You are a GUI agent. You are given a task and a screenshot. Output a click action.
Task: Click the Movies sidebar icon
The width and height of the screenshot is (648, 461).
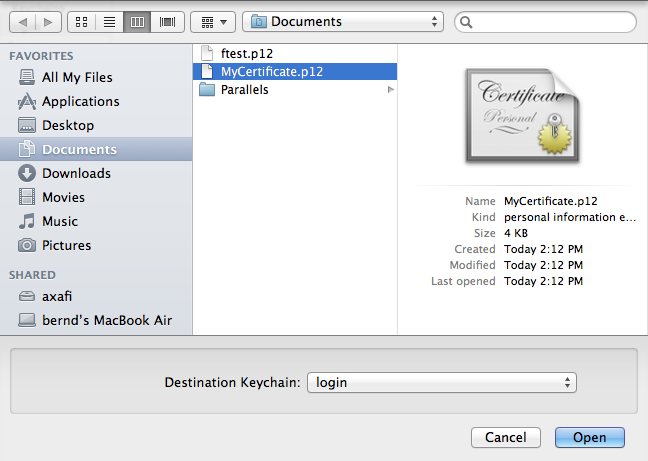pos(27,197)
